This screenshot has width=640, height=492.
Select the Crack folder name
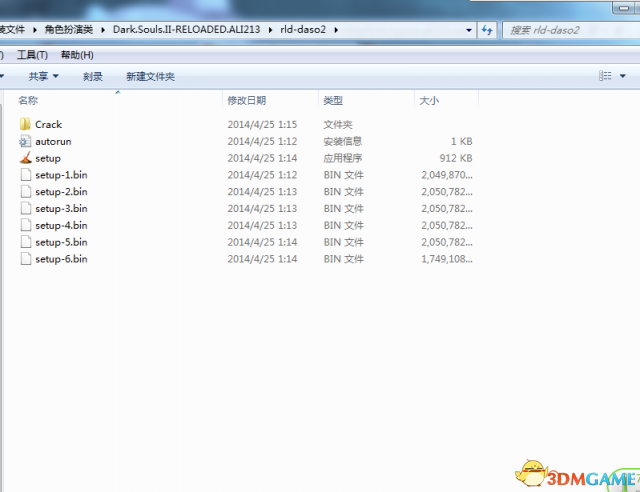[49, 124]
